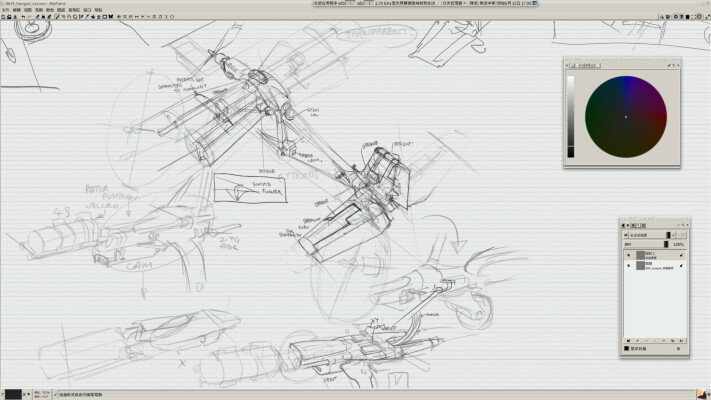
Task: Select the Ellipse drawing tool
Action: click(x=75, y=17)
